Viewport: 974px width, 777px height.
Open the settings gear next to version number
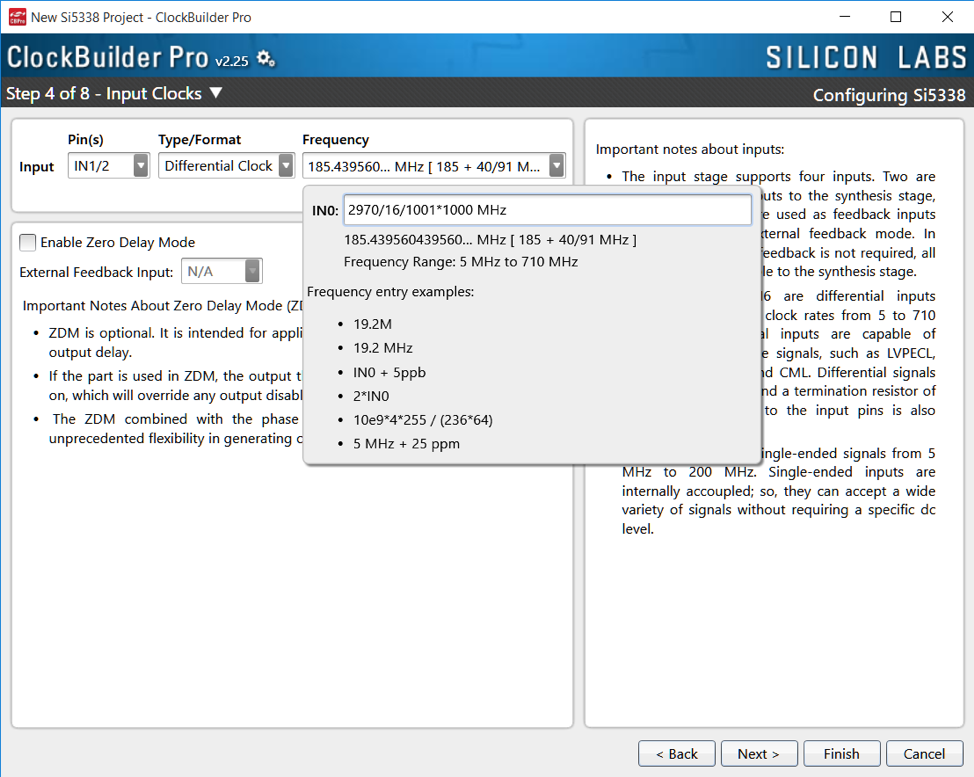click(266, 59)
